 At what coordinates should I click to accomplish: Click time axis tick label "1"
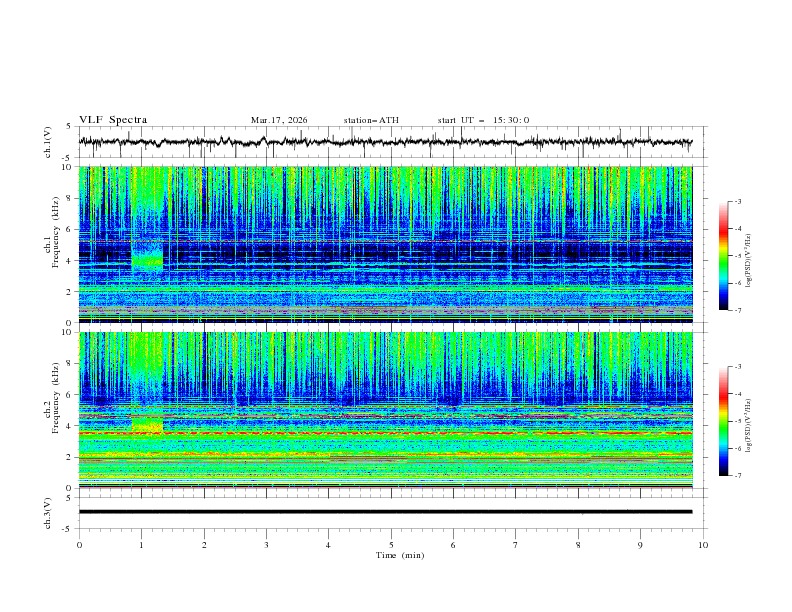click(x=141, y=545)
